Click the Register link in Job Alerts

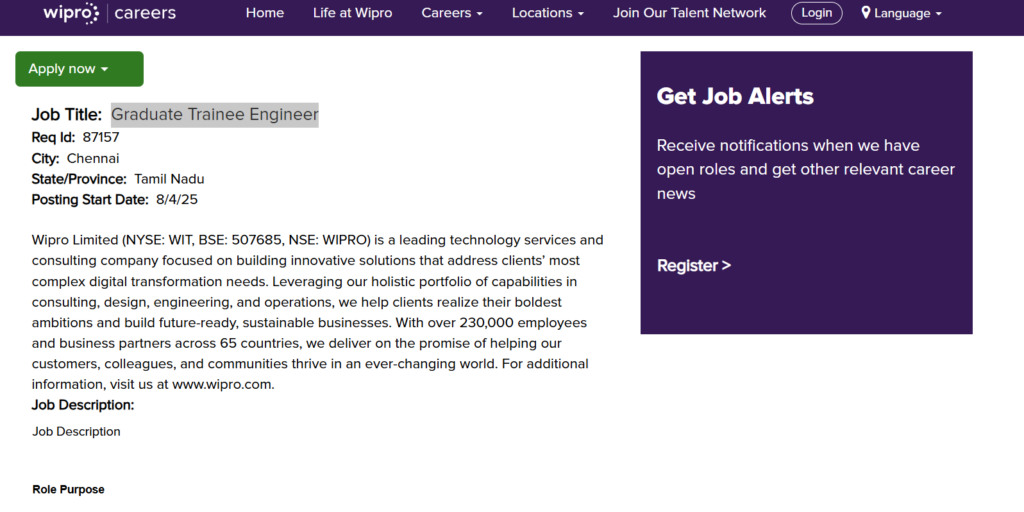694,265
